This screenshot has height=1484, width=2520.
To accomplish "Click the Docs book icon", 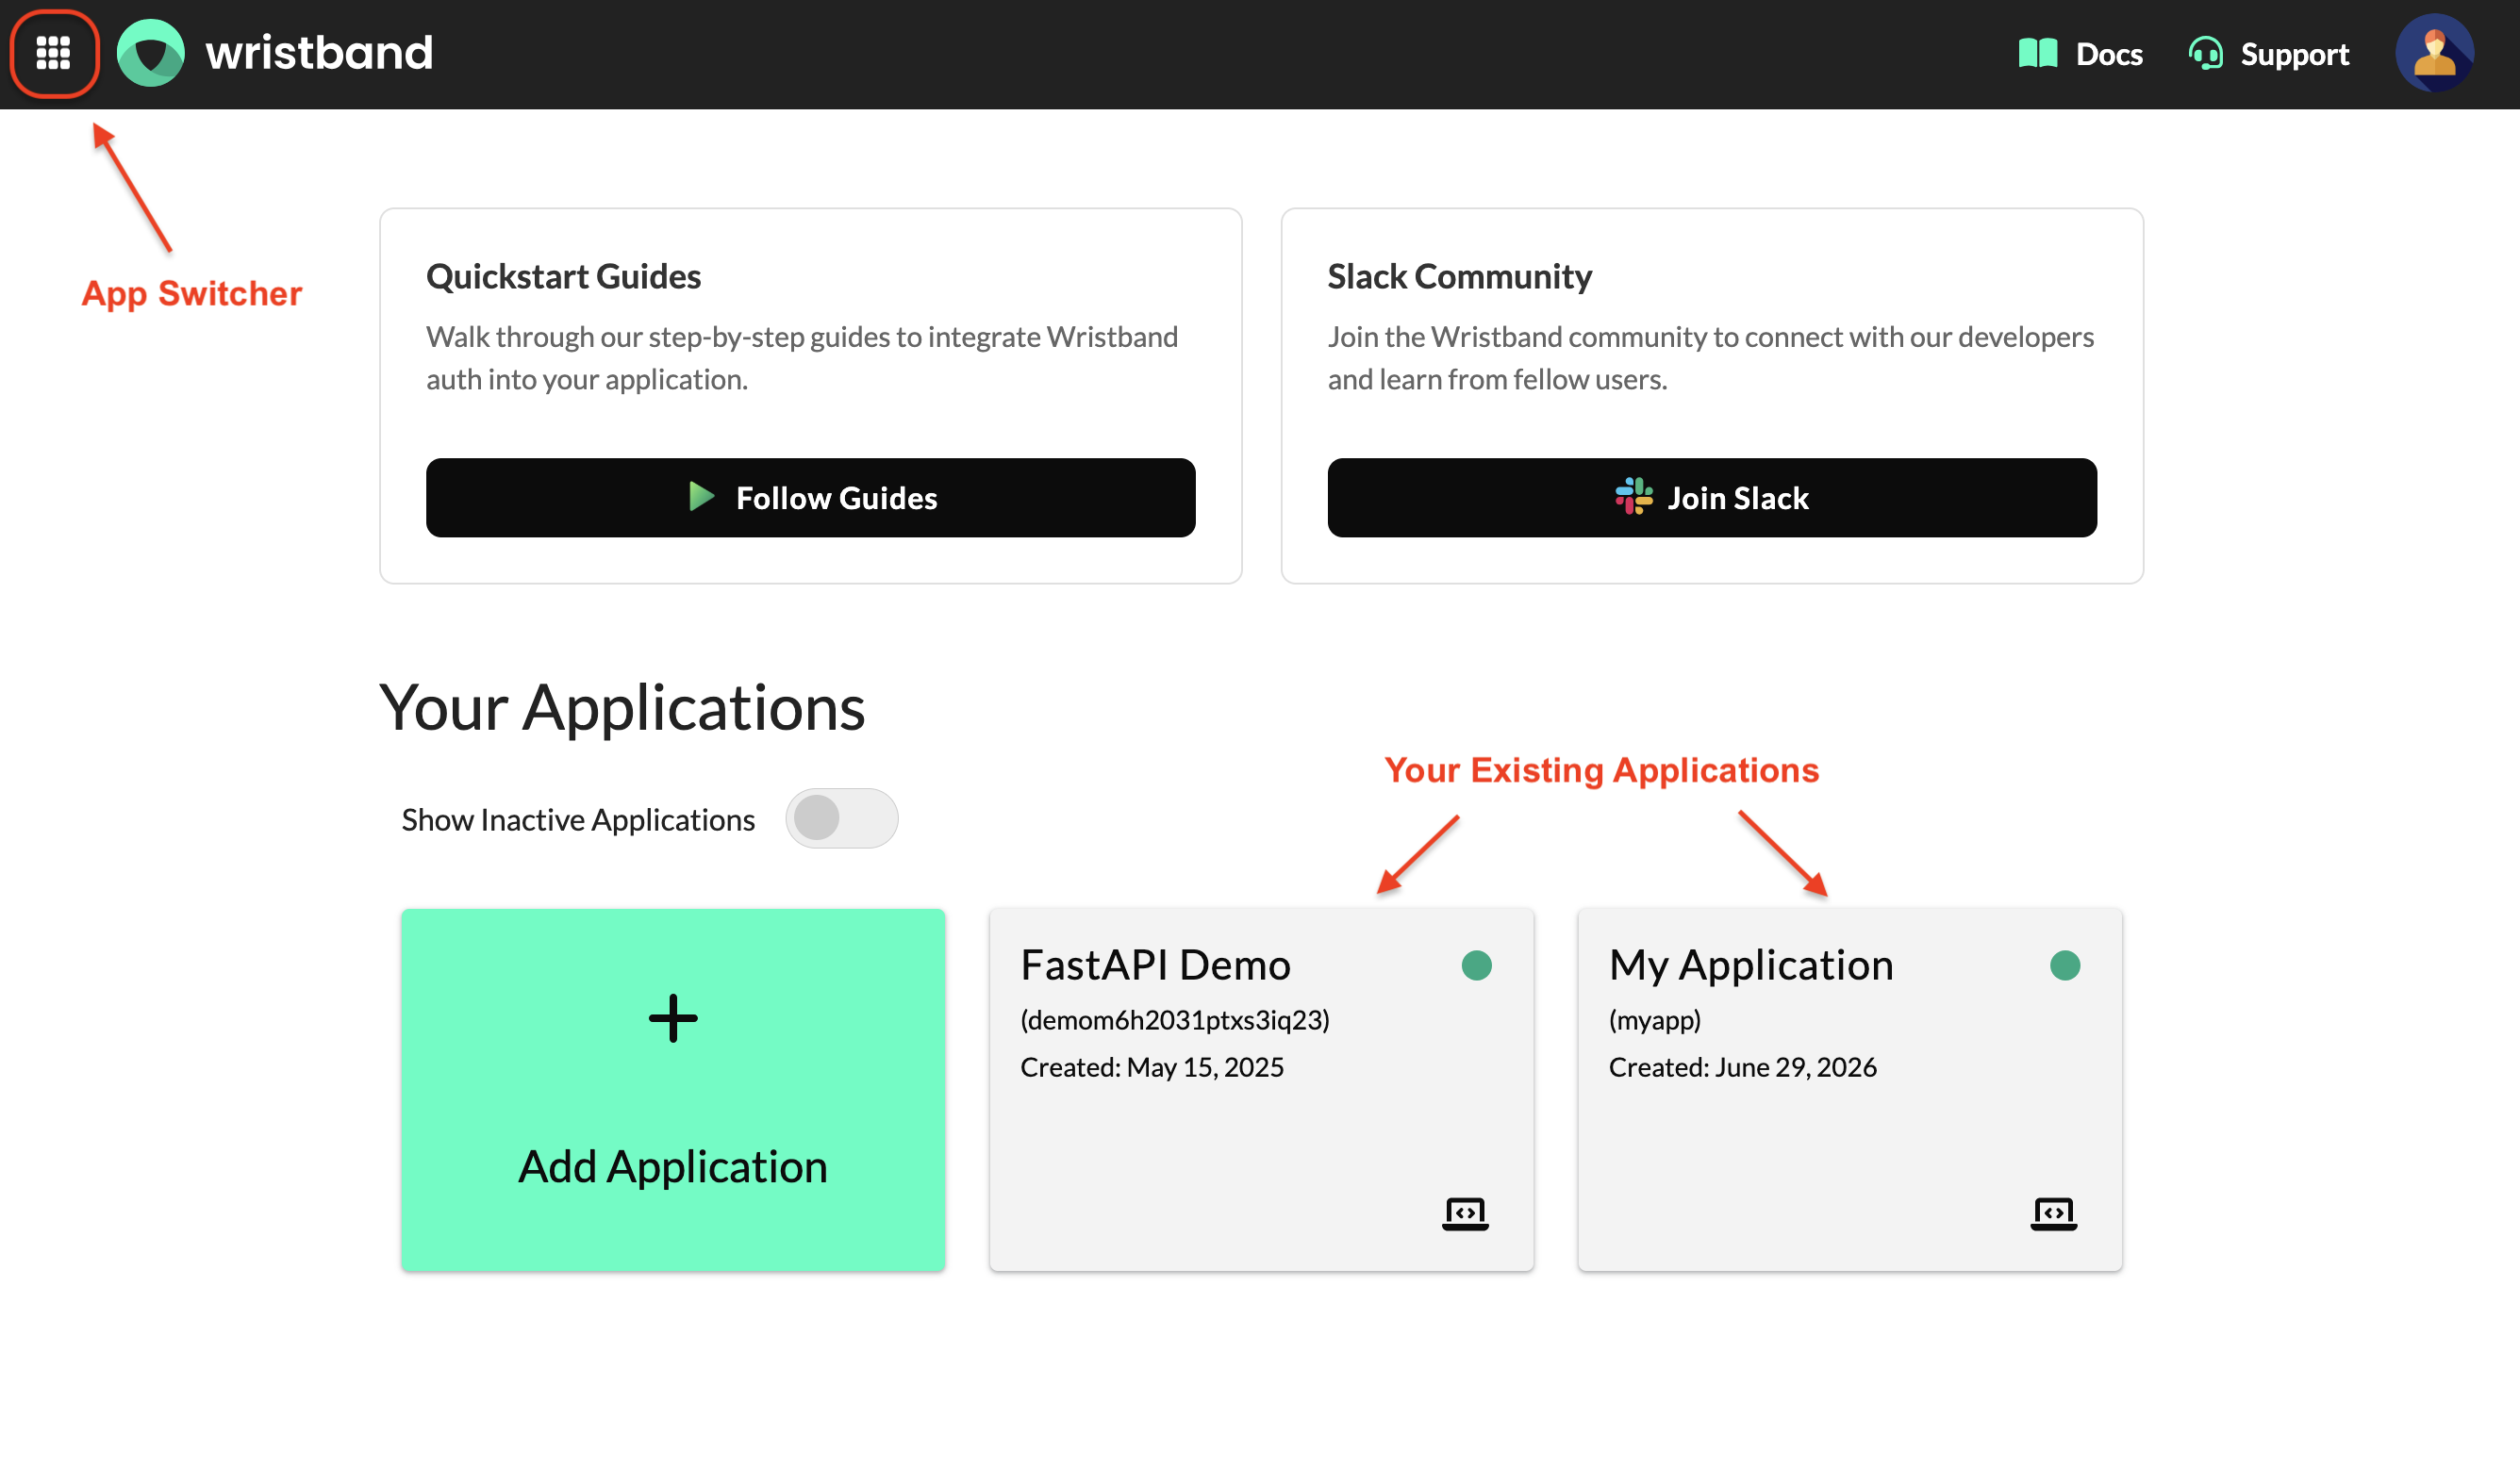I will 2037,53.
